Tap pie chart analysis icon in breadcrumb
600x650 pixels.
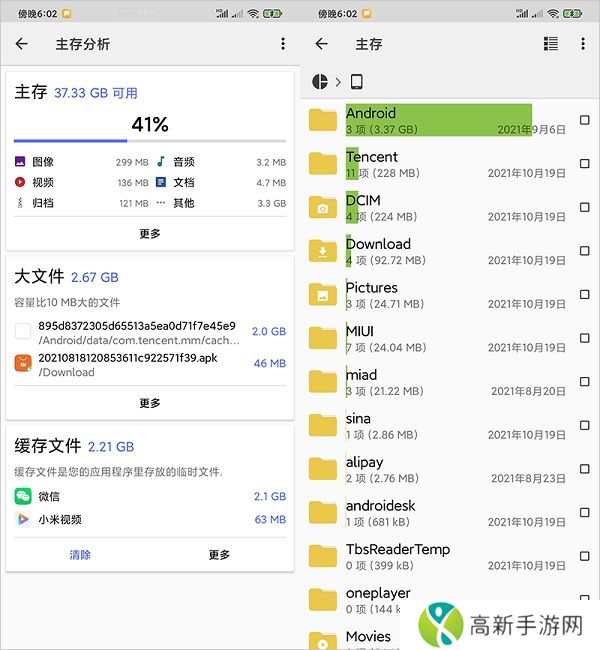321,81
